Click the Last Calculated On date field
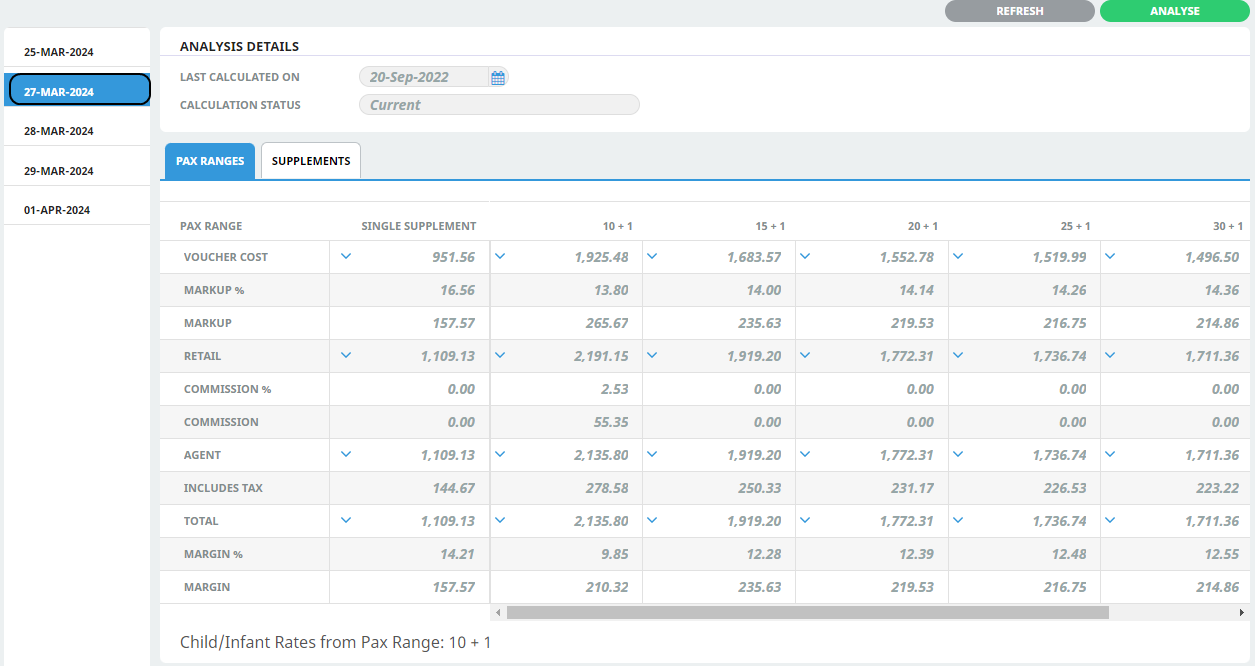The width and height of the screenshot is (1255, 666). click(424, 77)
